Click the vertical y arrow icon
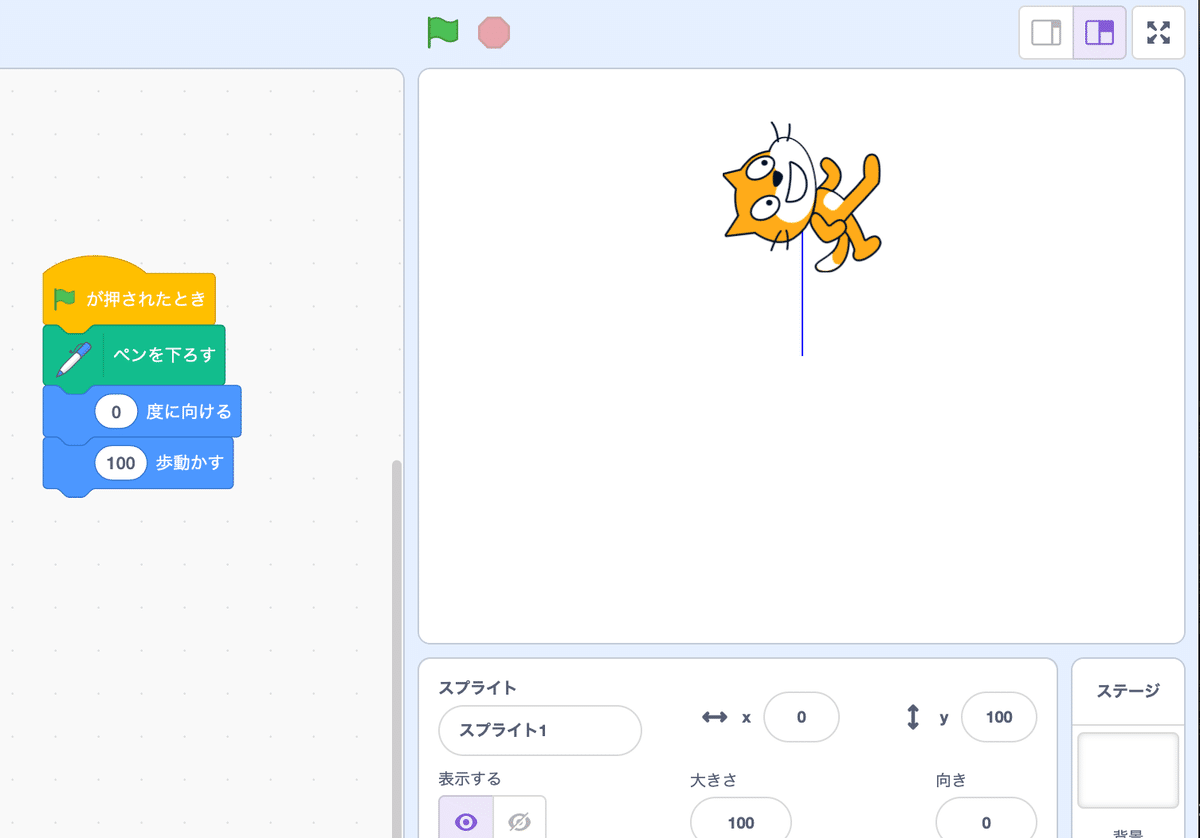The height and width of the screenshot is (838, 1200). 912,717
